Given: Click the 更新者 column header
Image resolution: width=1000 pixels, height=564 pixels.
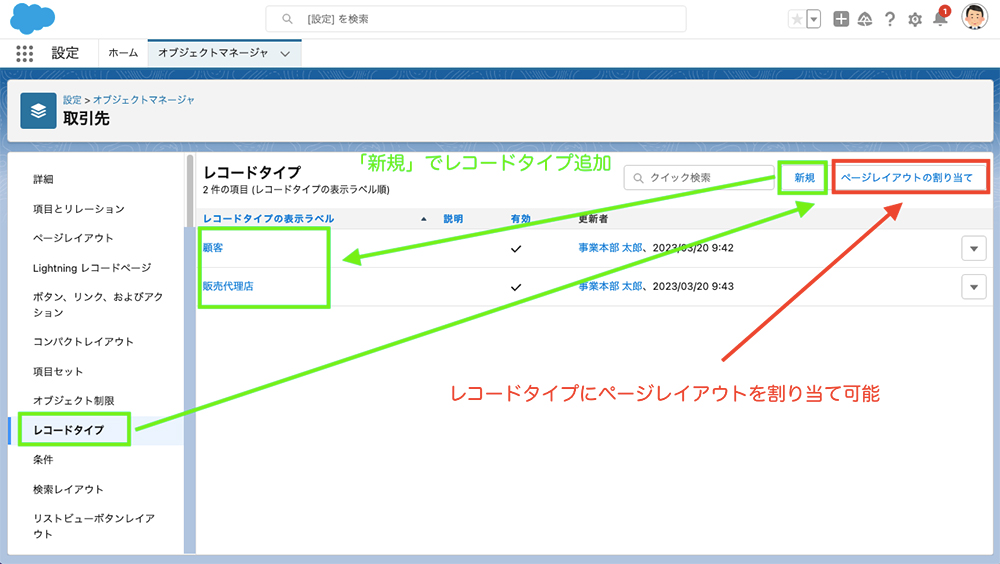Looking at the screenshot, I should point(593,219).
